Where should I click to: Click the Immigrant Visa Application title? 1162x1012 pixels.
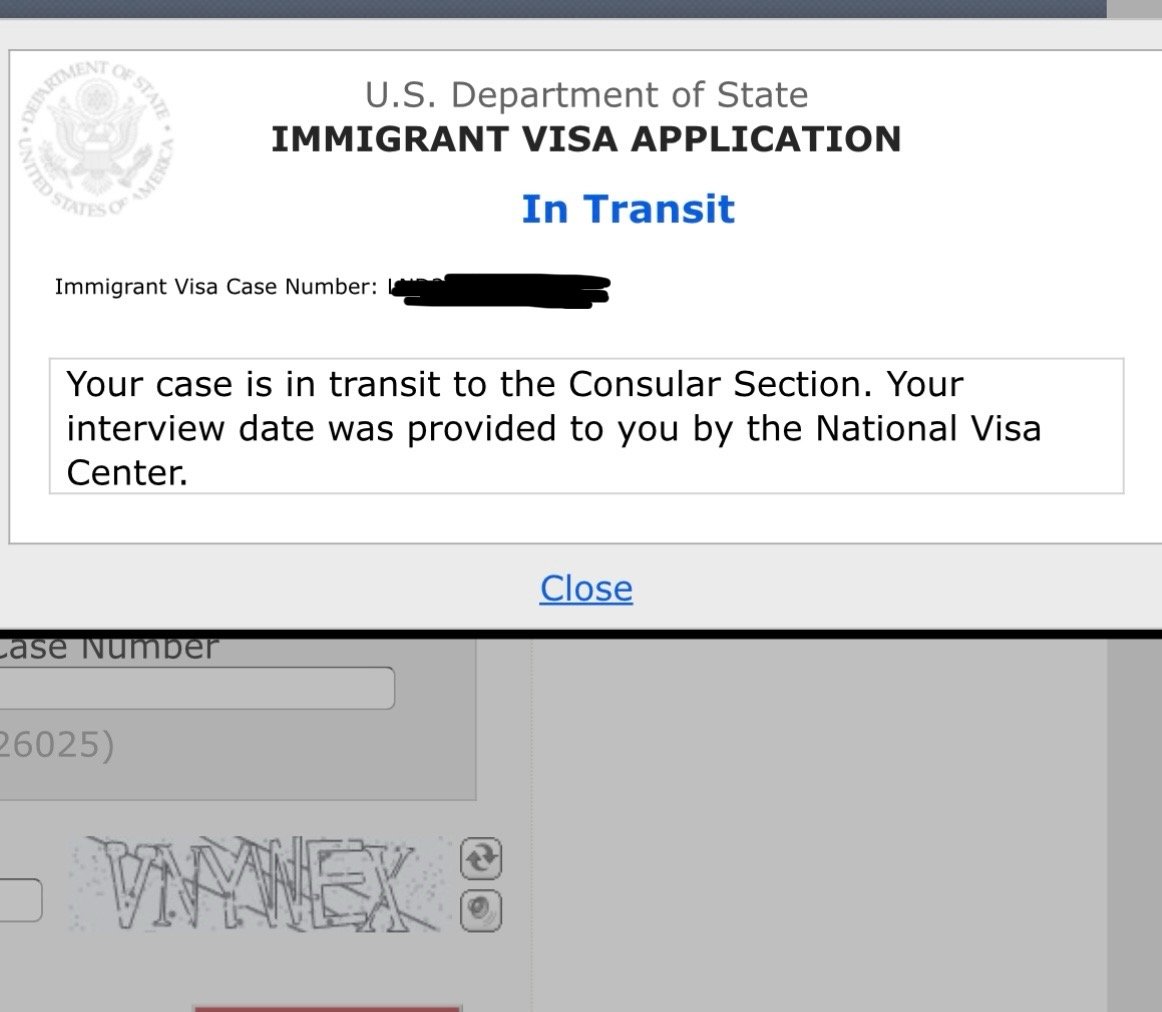pyautogui.click(x=586, y=139)
